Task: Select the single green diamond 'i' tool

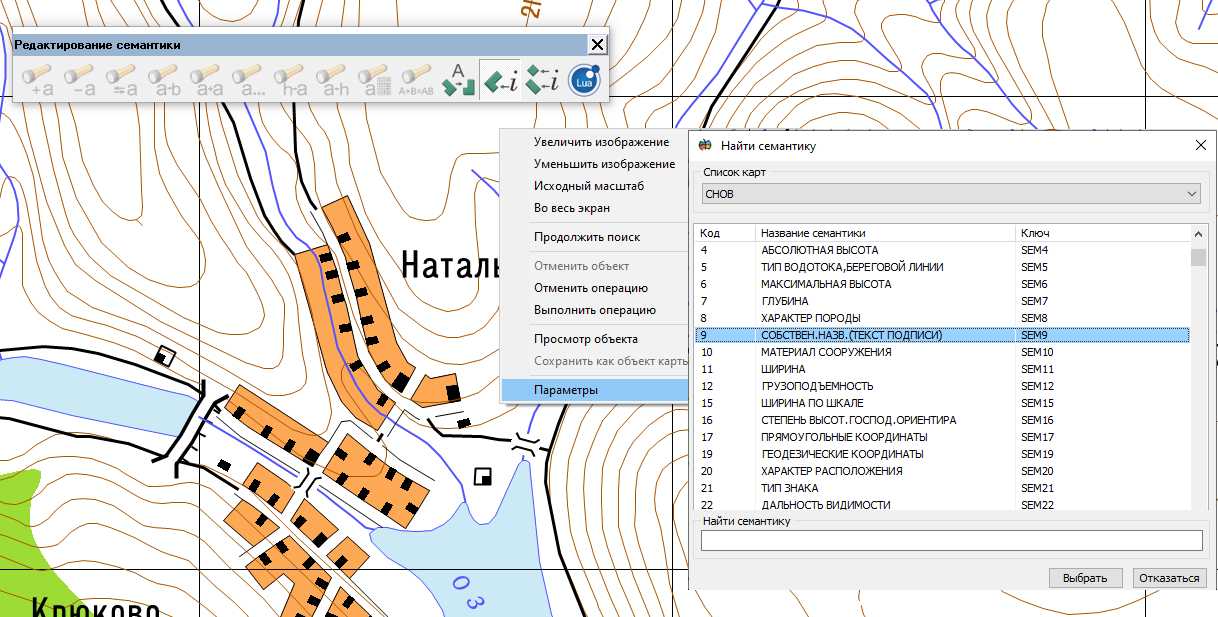Action: (500, 81)
